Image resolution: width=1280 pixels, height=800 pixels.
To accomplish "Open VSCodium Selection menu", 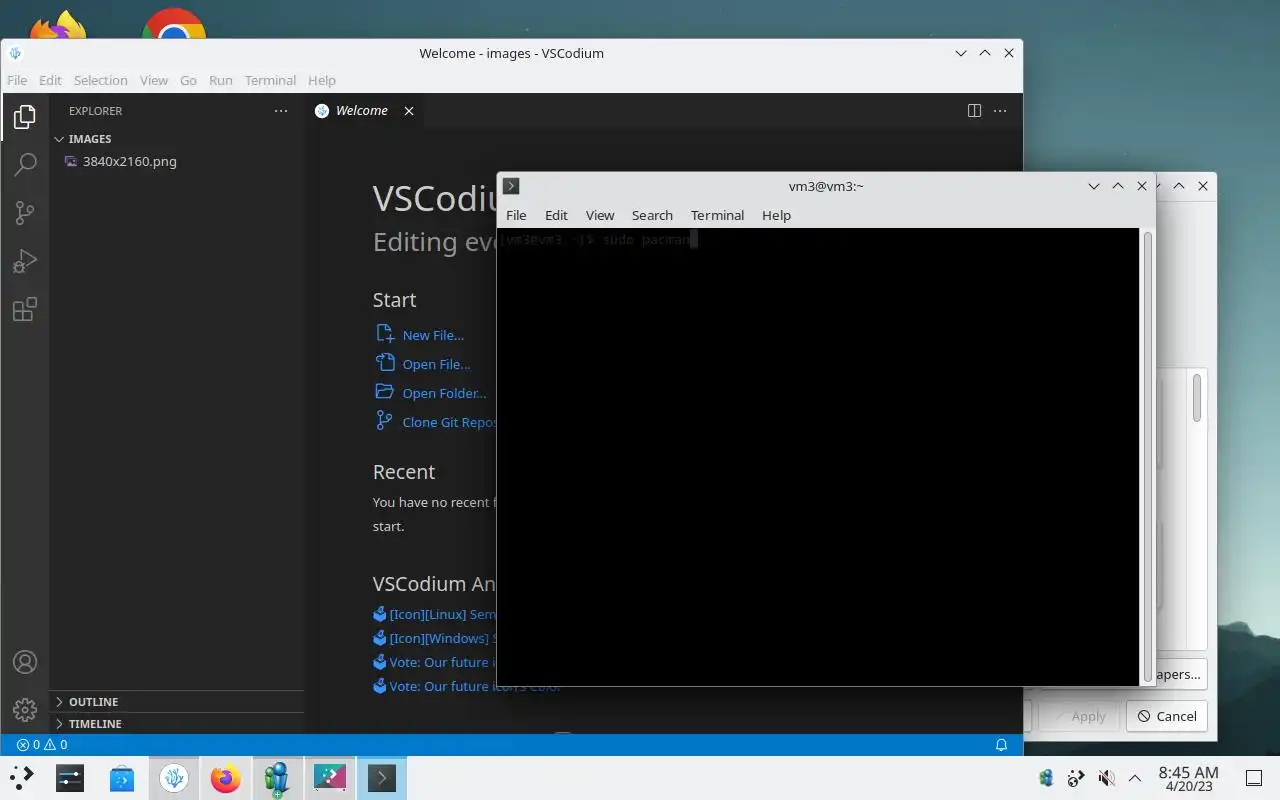I will [100, 80].
